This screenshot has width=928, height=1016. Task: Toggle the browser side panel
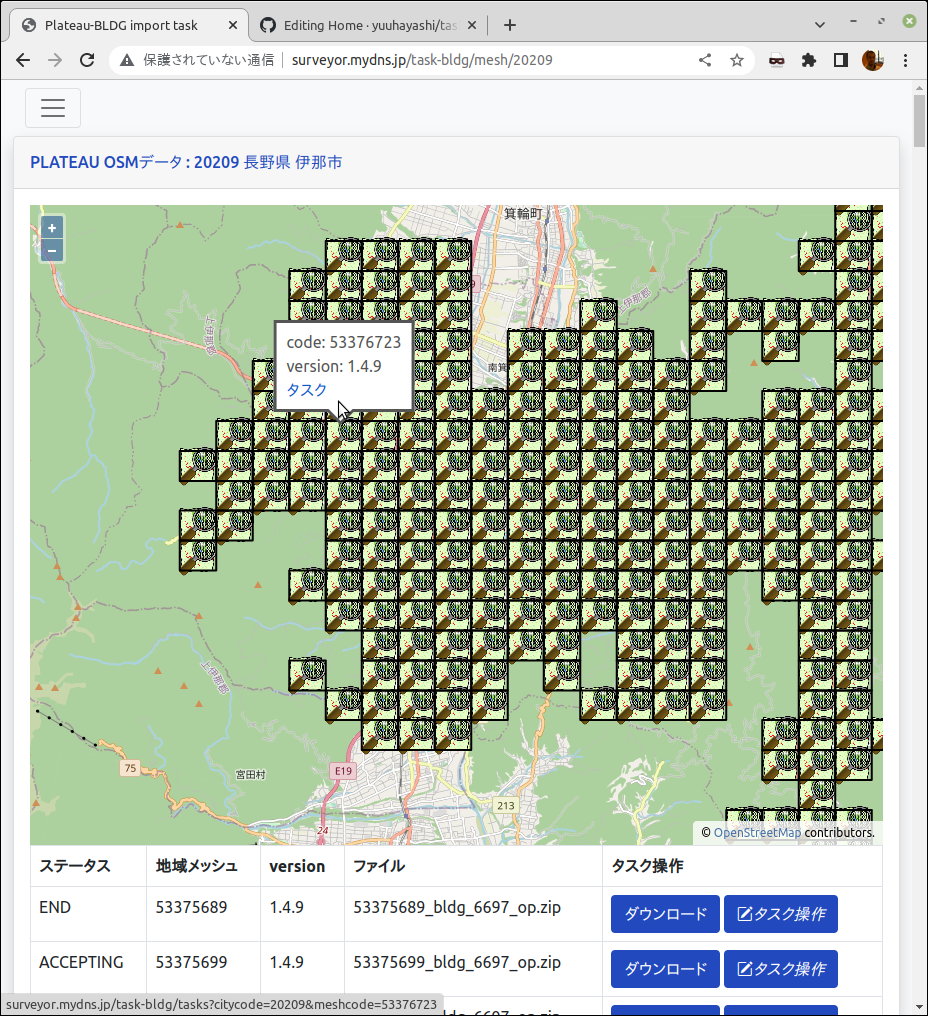pos(841,60)
